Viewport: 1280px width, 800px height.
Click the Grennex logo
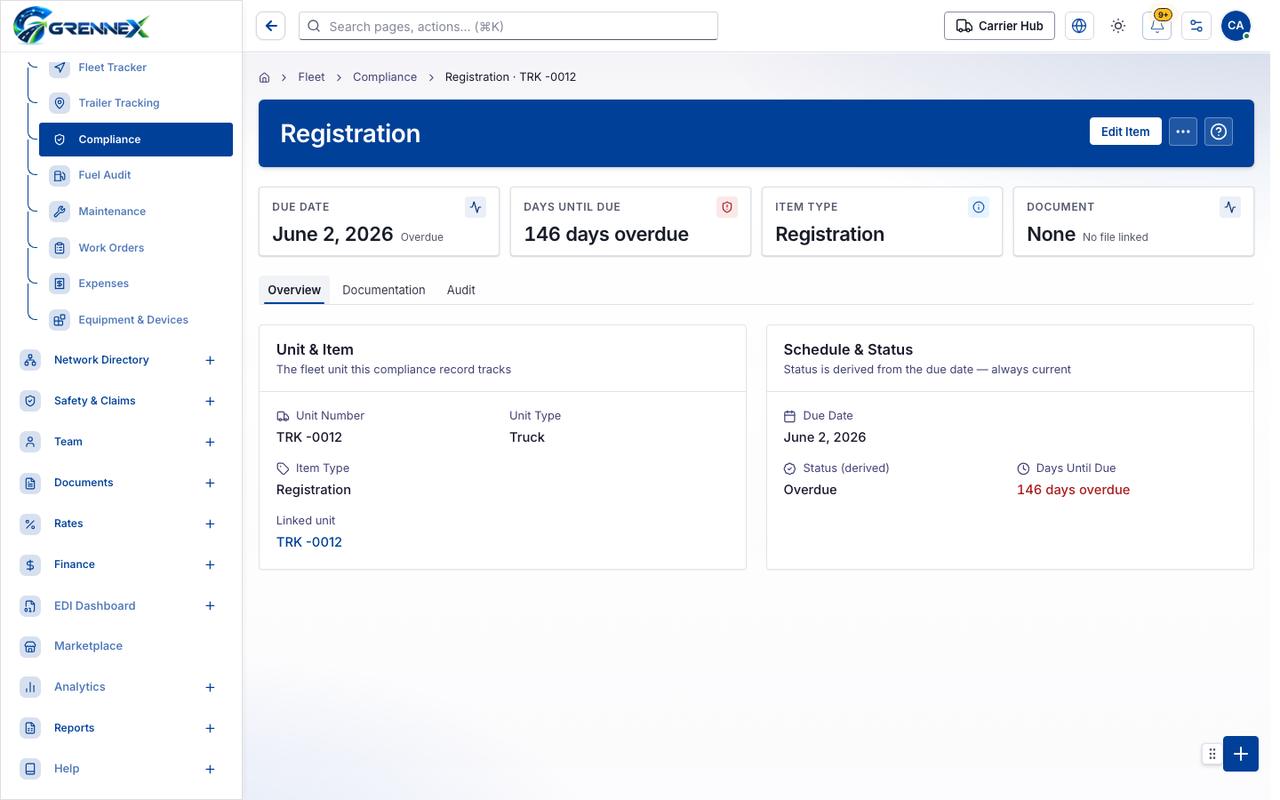pos(81,25)
